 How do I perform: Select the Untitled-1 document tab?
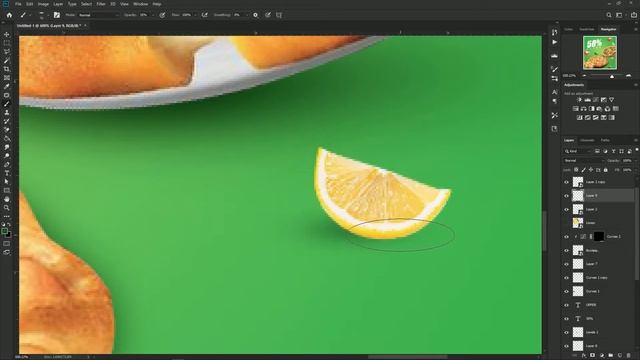tap(49, 26)
